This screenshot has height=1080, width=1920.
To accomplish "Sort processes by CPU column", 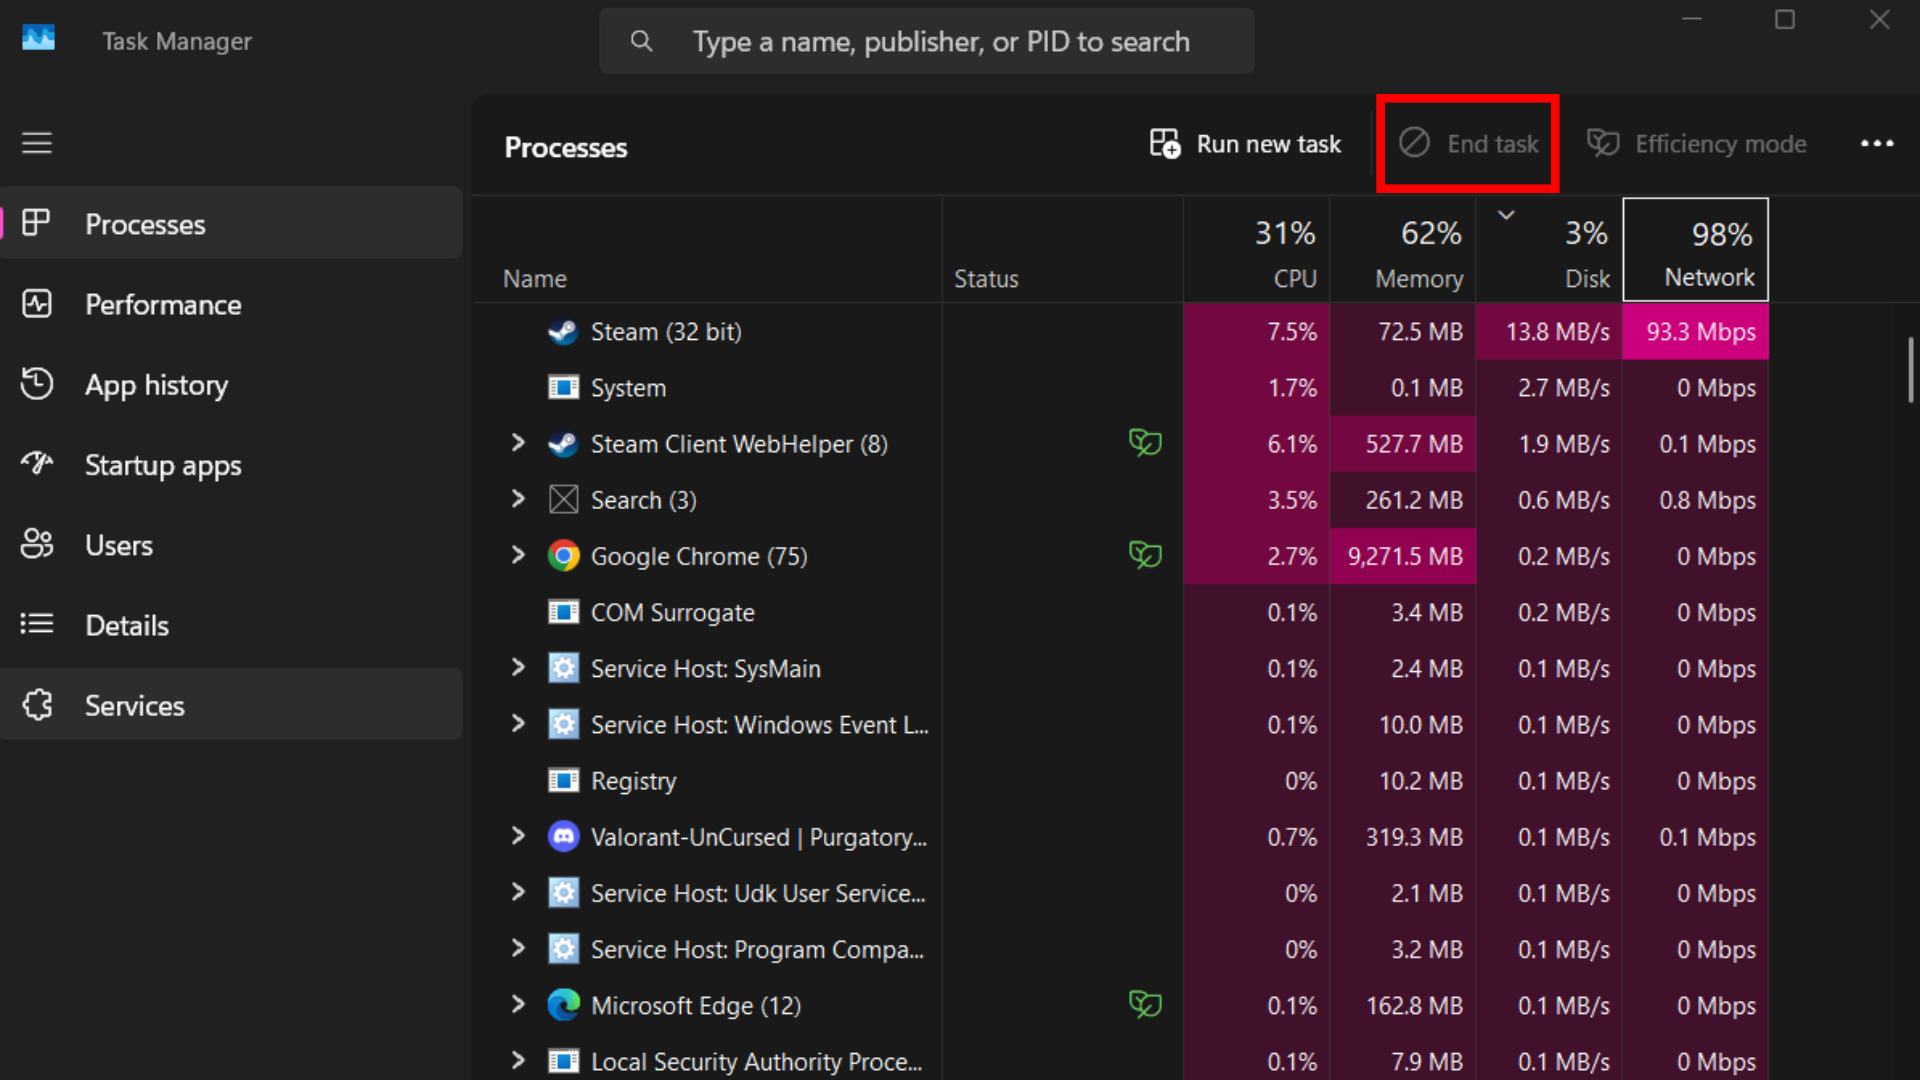I will click(x=1257, y=250).
